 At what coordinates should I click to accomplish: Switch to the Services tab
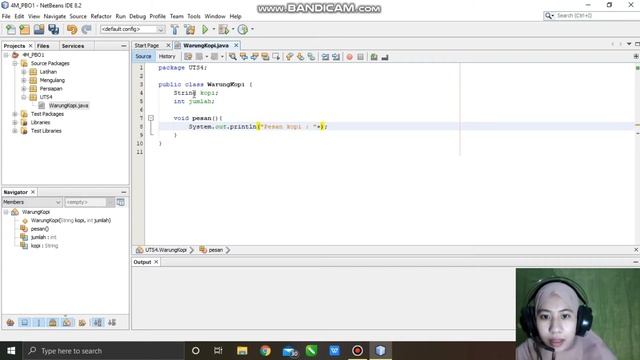73,46
